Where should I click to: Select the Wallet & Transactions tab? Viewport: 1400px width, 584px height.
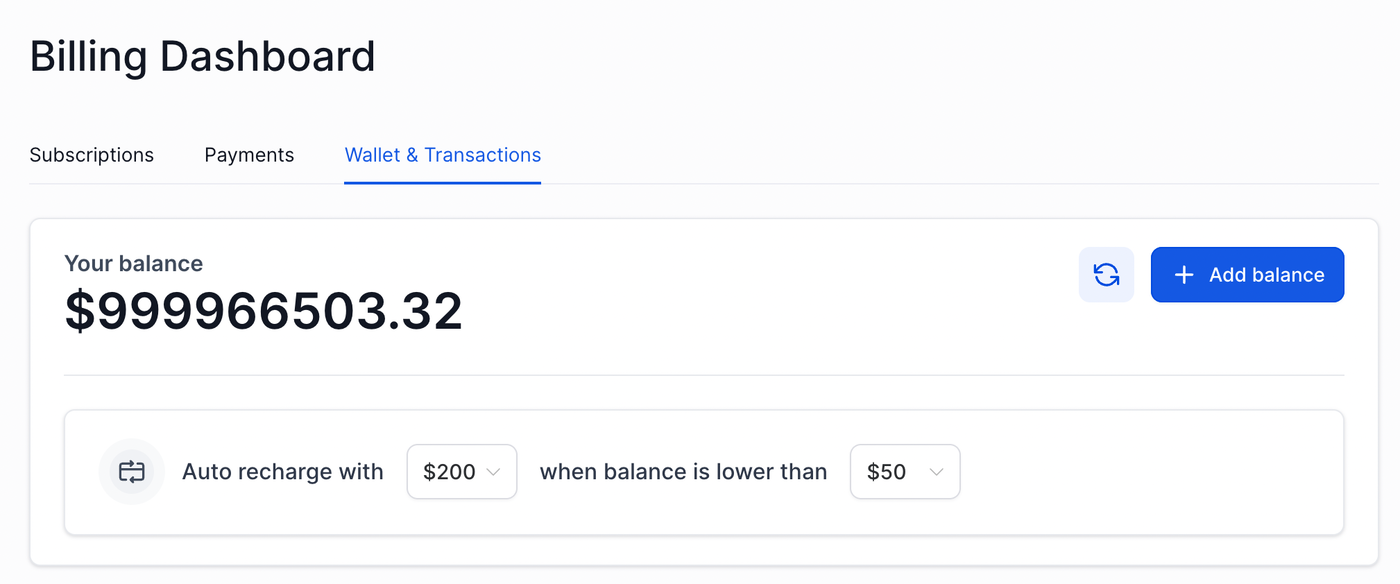[442, 155]
